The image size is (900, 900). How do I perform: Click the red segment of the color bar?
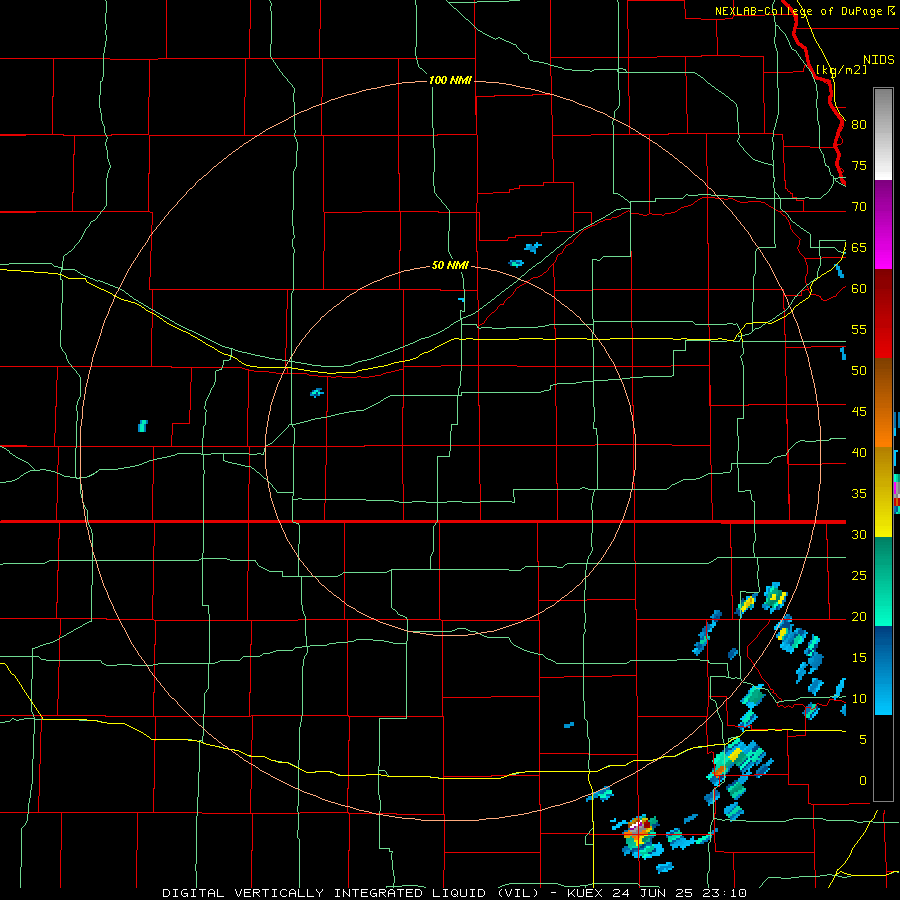pos(883,314)
